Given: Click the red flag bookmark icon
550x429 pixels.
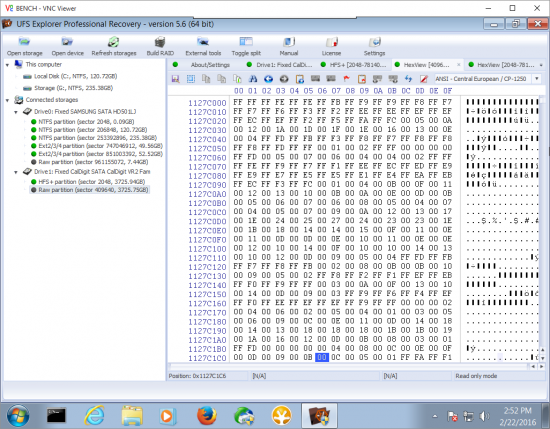Looking at the screenshot, I should [x=347, y=79].
